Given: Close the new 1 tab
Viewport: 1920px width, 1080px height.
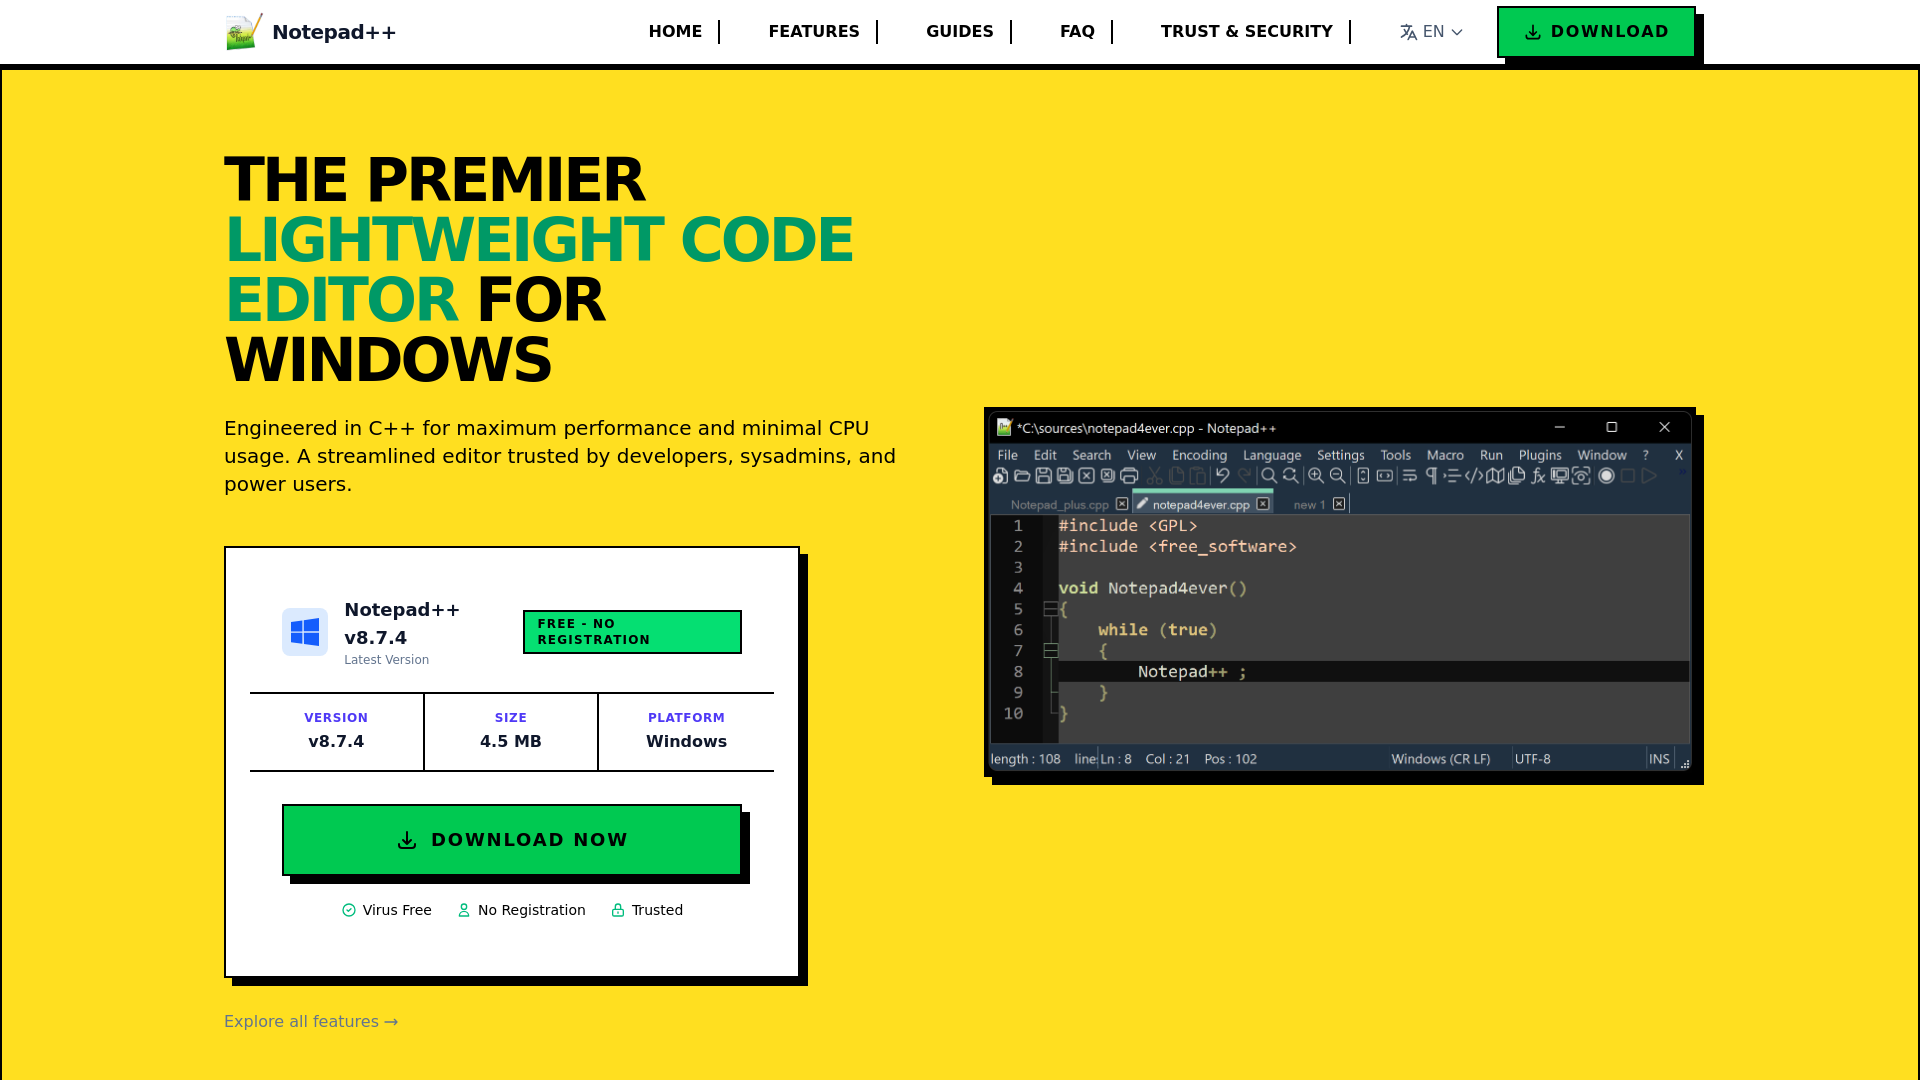Looking at the screenshot, I should pos(1339,504).
